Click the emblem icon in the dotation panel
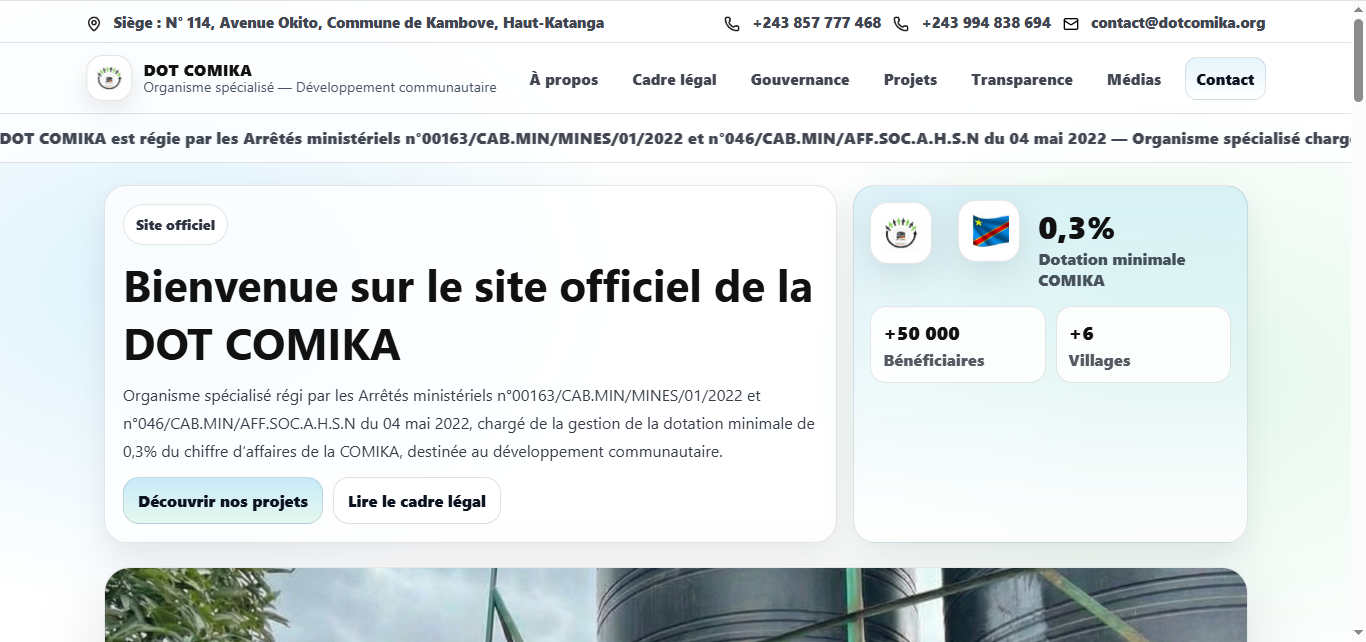 [x=900, y=232]
